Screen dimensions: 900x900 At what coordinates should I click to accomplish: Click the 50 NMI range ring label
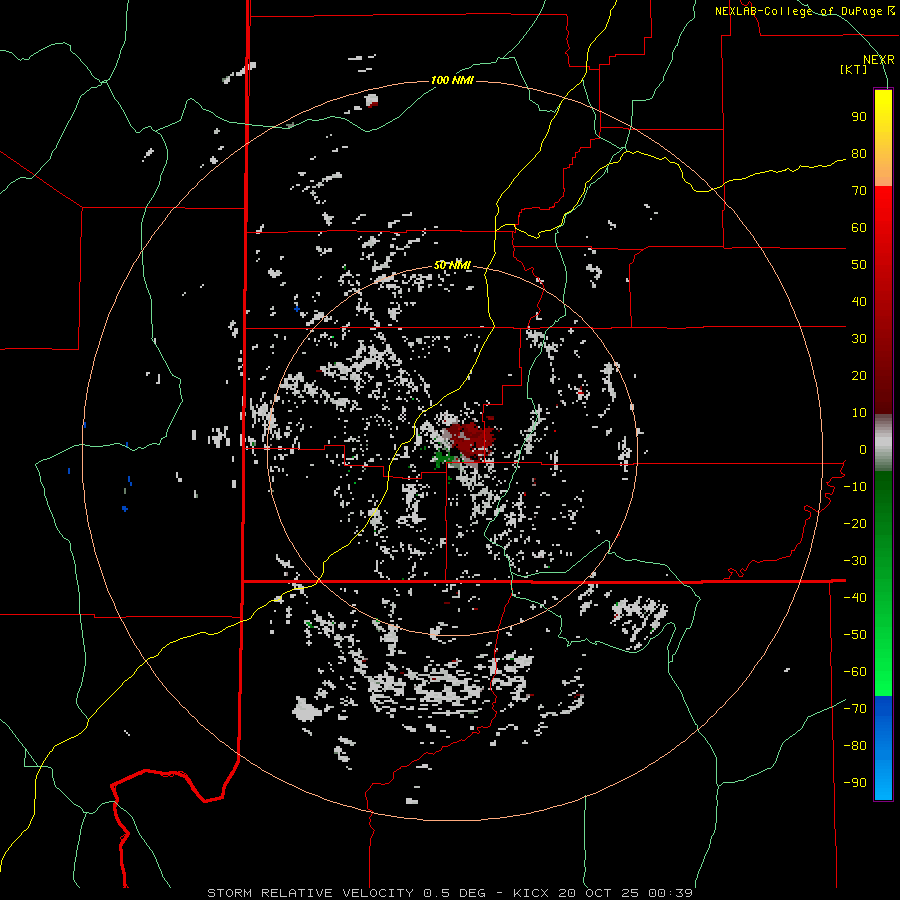pyautogui.click(x=452, y=265)
